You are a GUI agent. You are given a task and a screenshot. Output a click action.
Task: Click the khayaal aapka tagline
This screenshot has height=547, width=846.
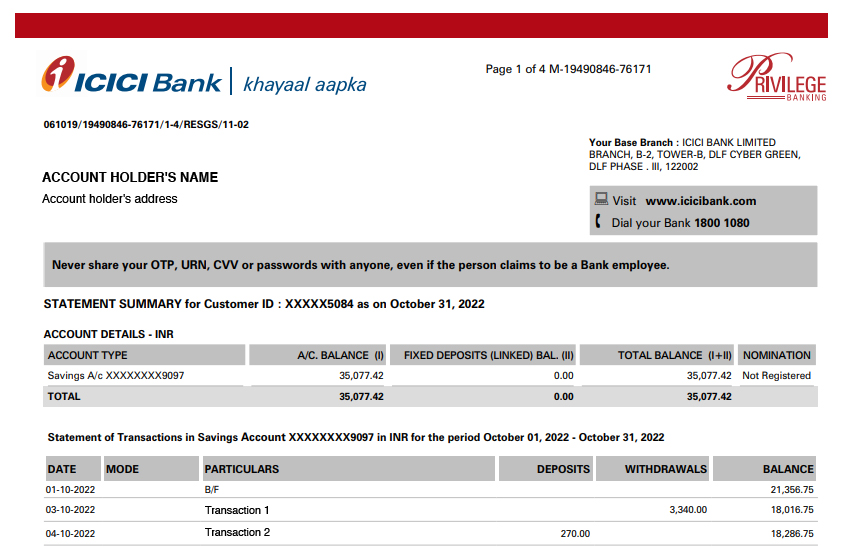pyautogui.click(x=304, y=85)
